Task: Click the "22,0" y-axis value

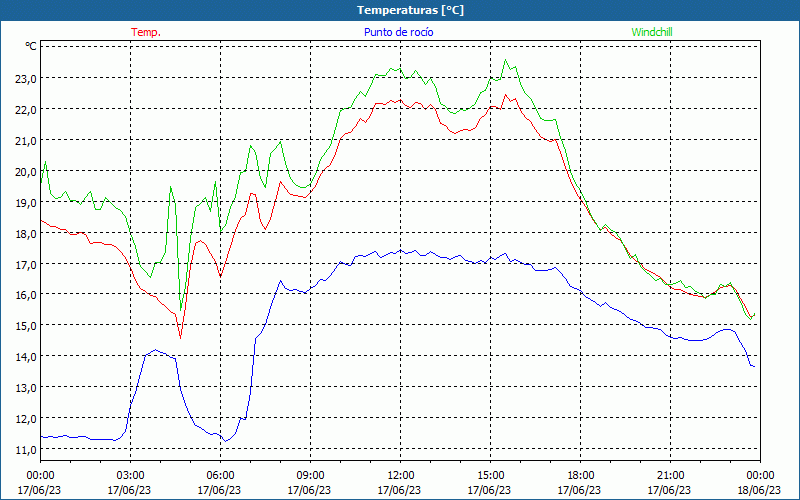Action: [27, 110]
